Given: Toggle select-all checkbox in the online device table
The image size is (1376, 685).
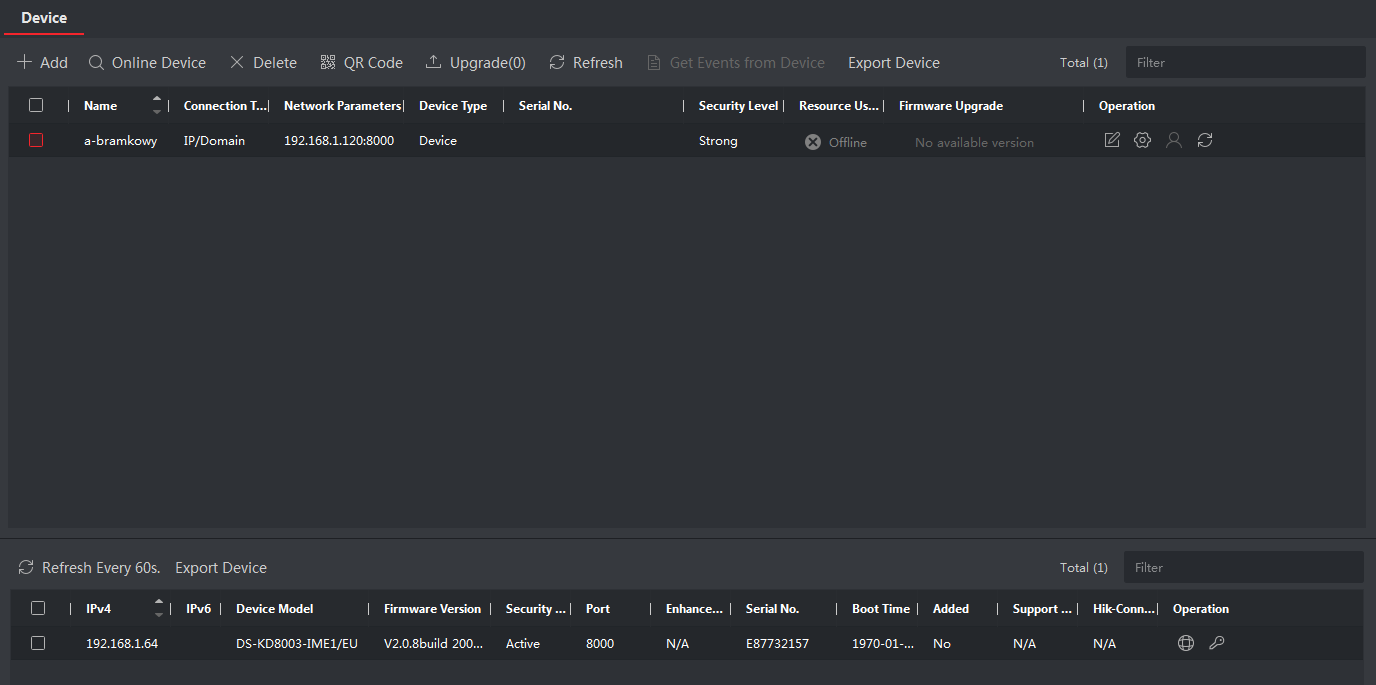Looking at the screenshot, I should point(38,609).
